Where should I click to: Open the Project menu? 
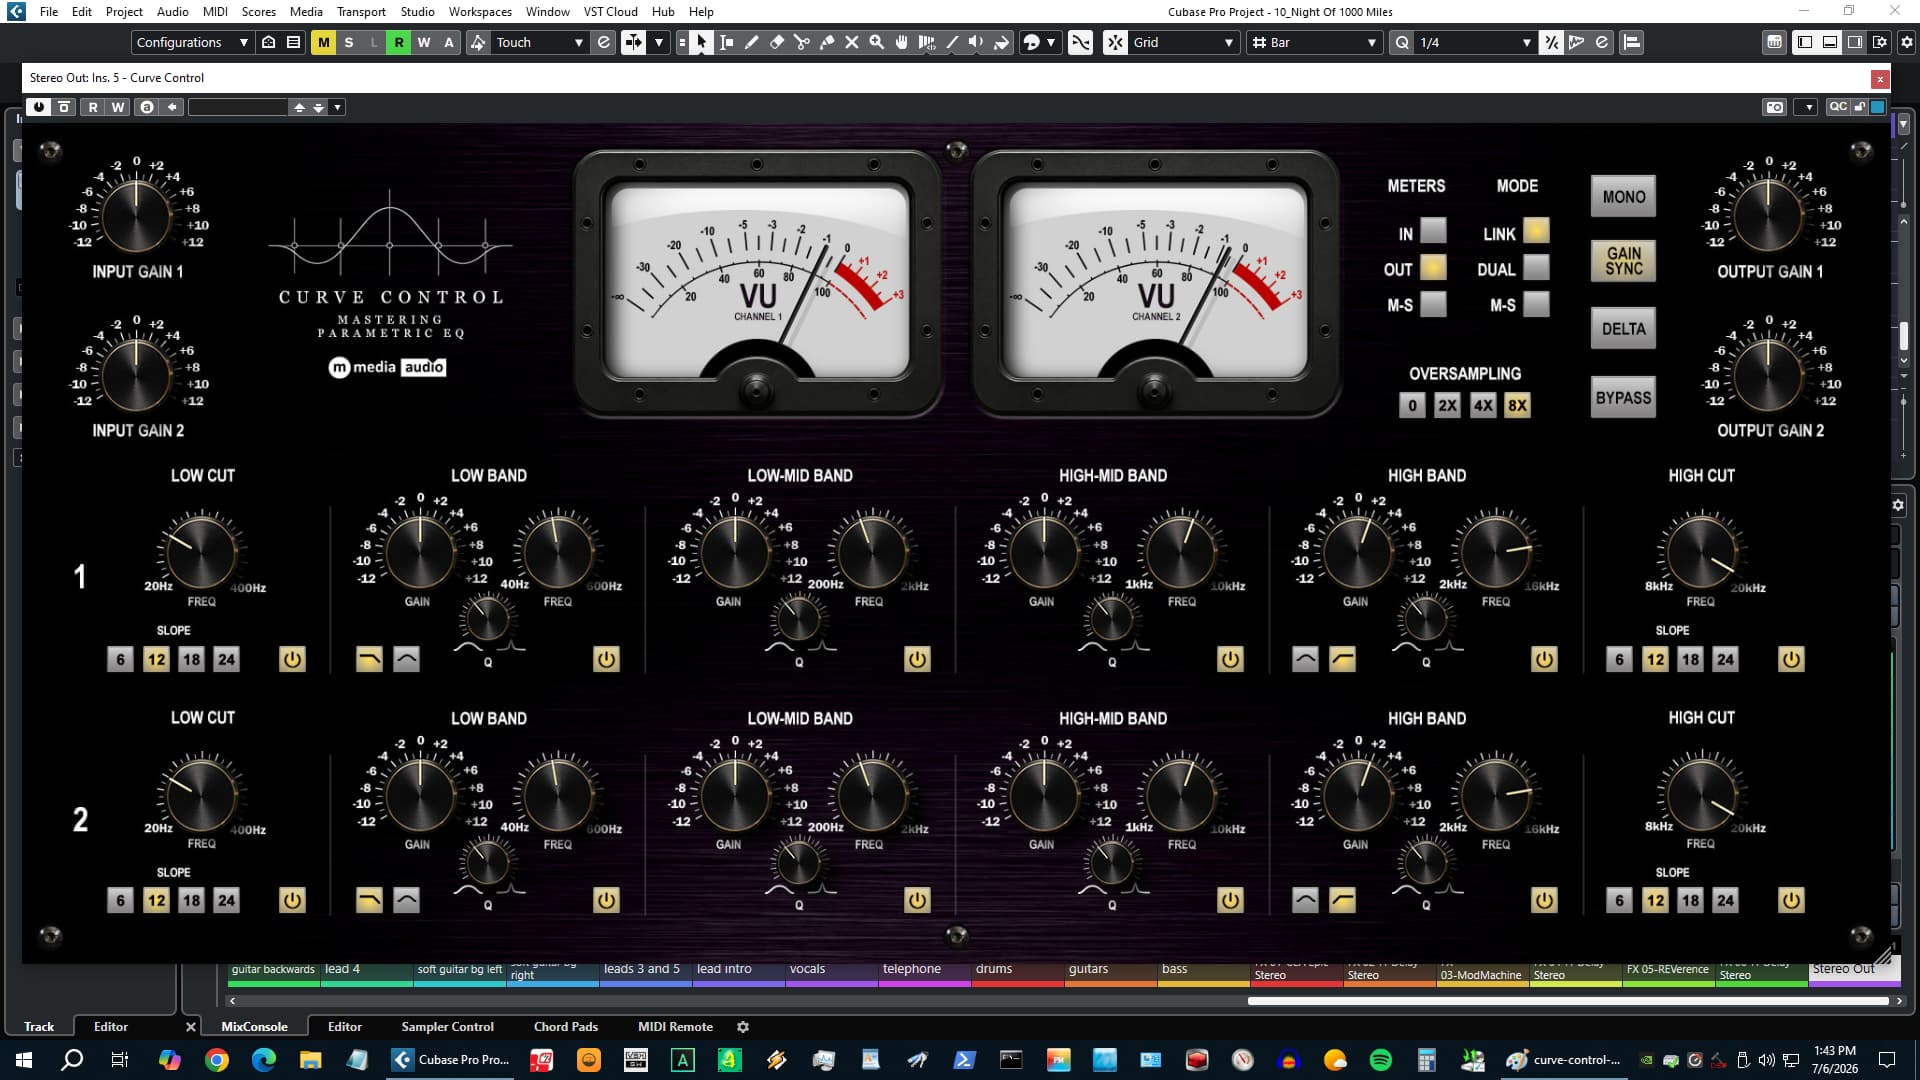tap(124, 12)
